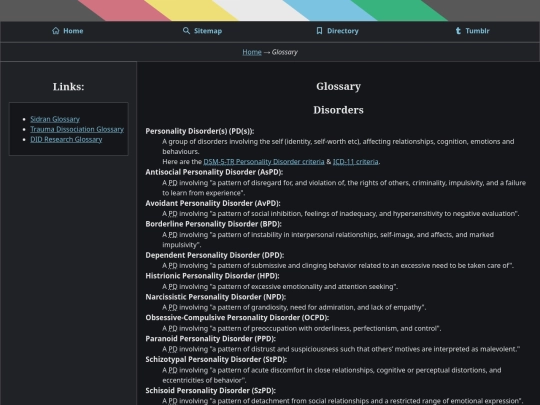Click PD abbreviation in the Paranoid definition
Viewport: 540px width, 405px height.
[x=173, y=349]
